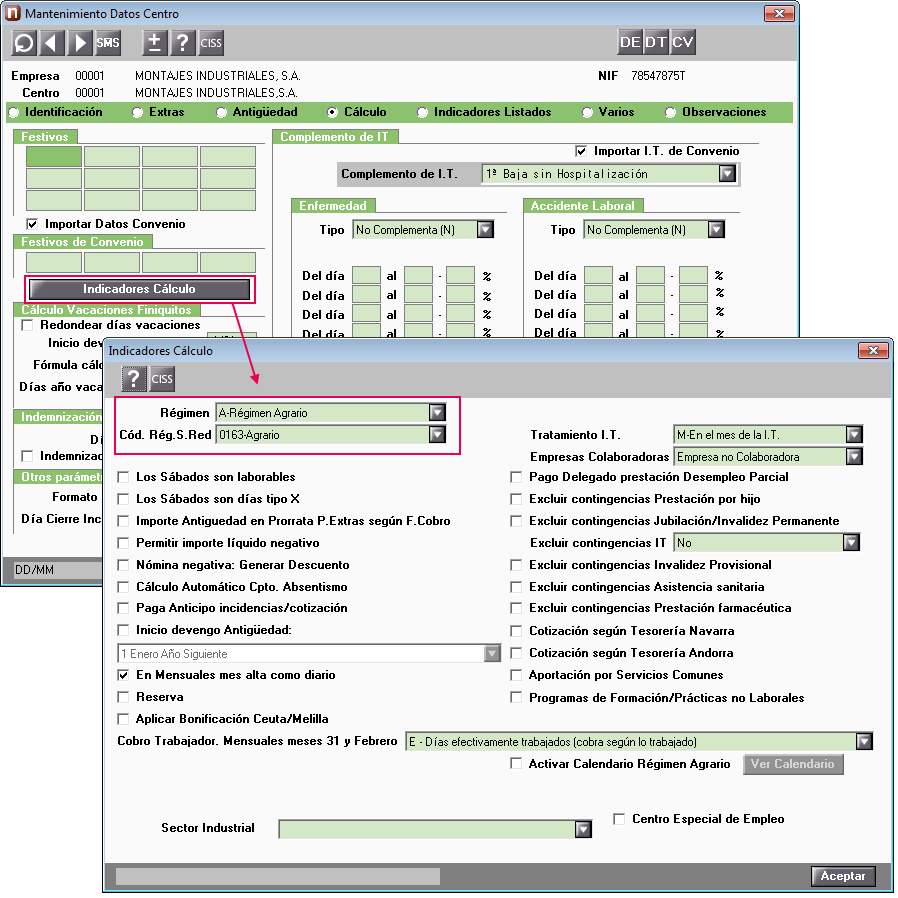The image size is (898, 898).
Task: Click the Aceptar button
Action: coord(842,876)
